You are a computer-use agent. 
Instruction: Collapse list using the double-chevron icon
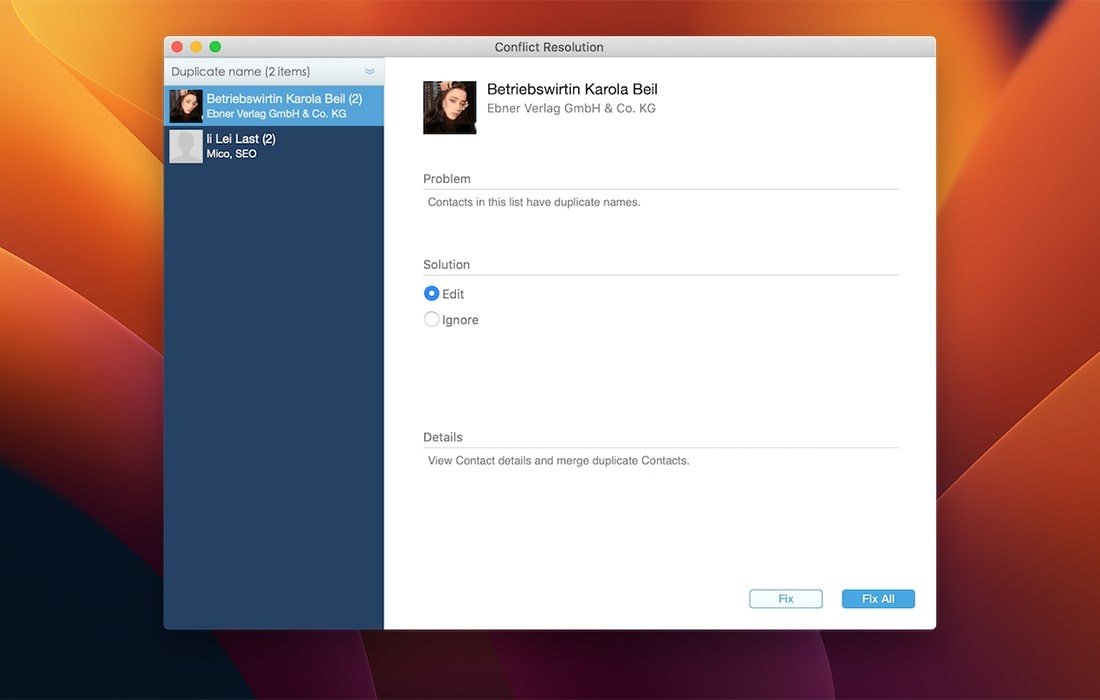370,72
